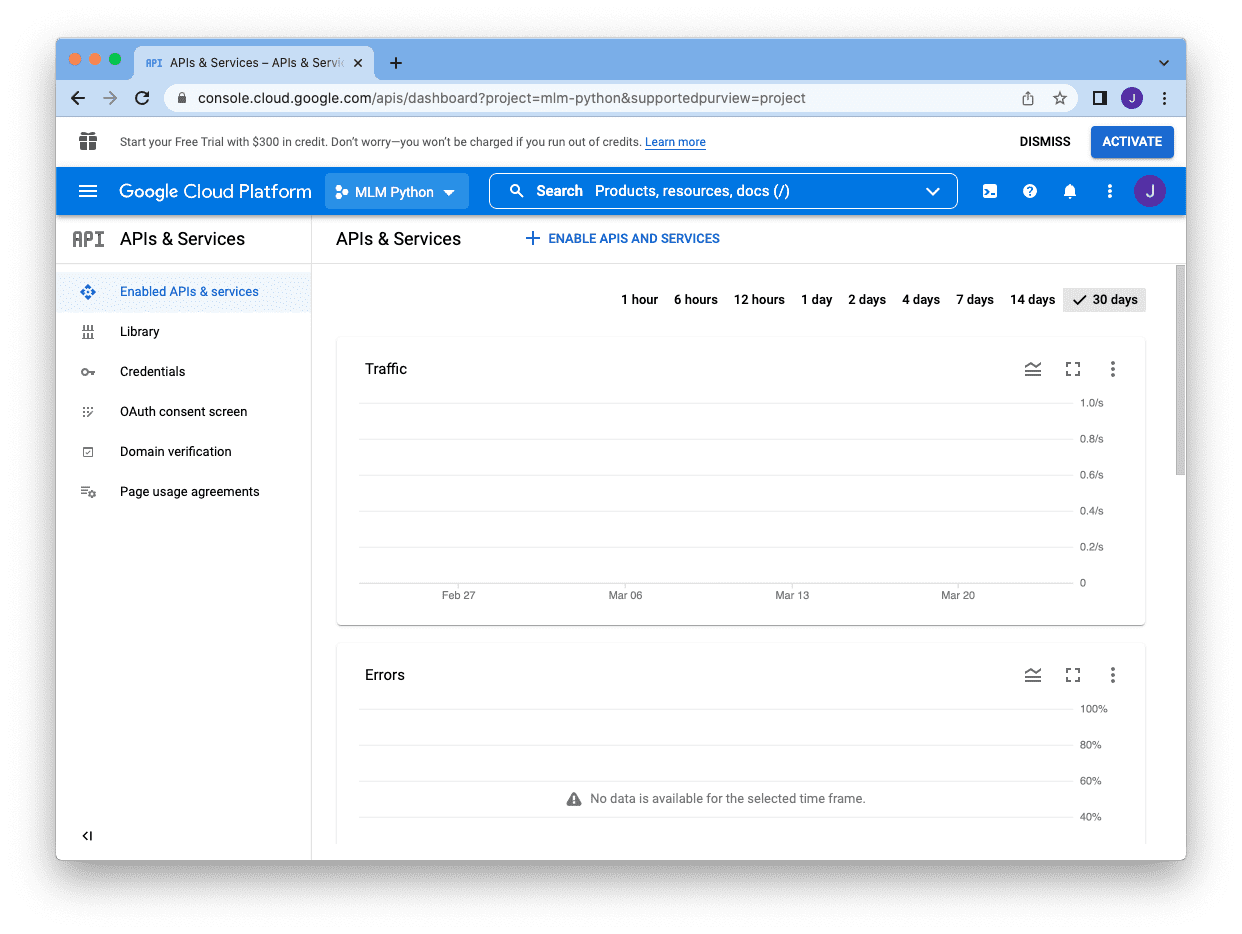Go back with the browser back arrow
The width and height of the screenshot is (1242, 934).
pos(78,98)
